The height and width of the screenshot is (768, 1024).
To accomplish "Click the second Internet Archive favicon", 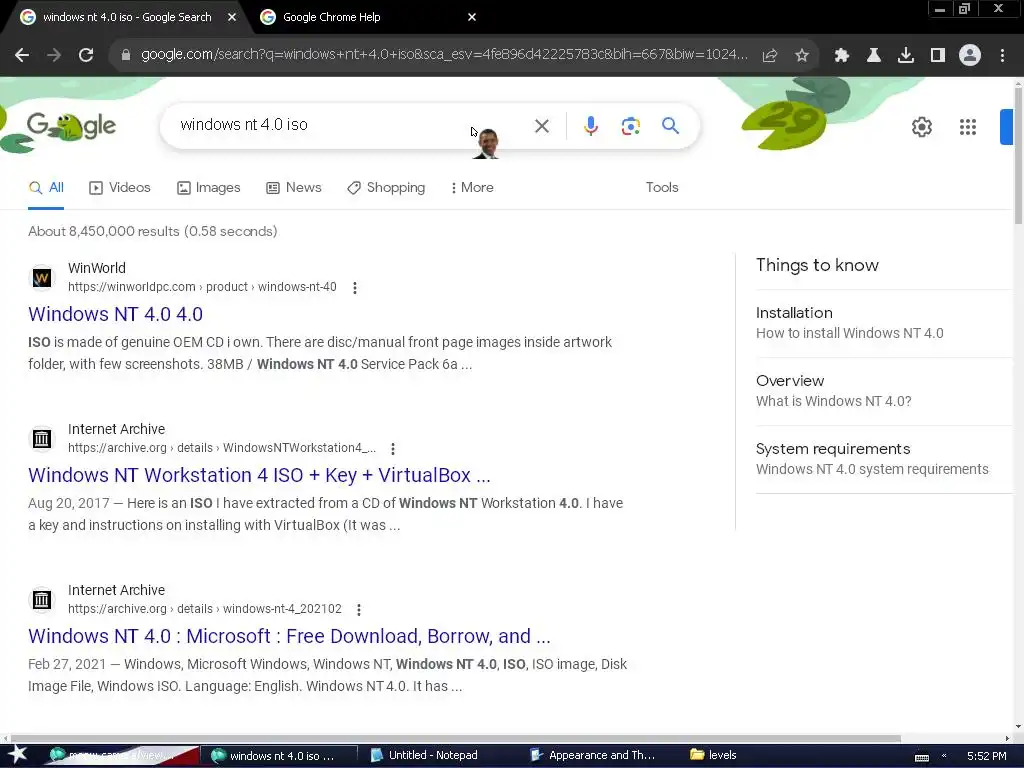I will [x=42, y=600].
